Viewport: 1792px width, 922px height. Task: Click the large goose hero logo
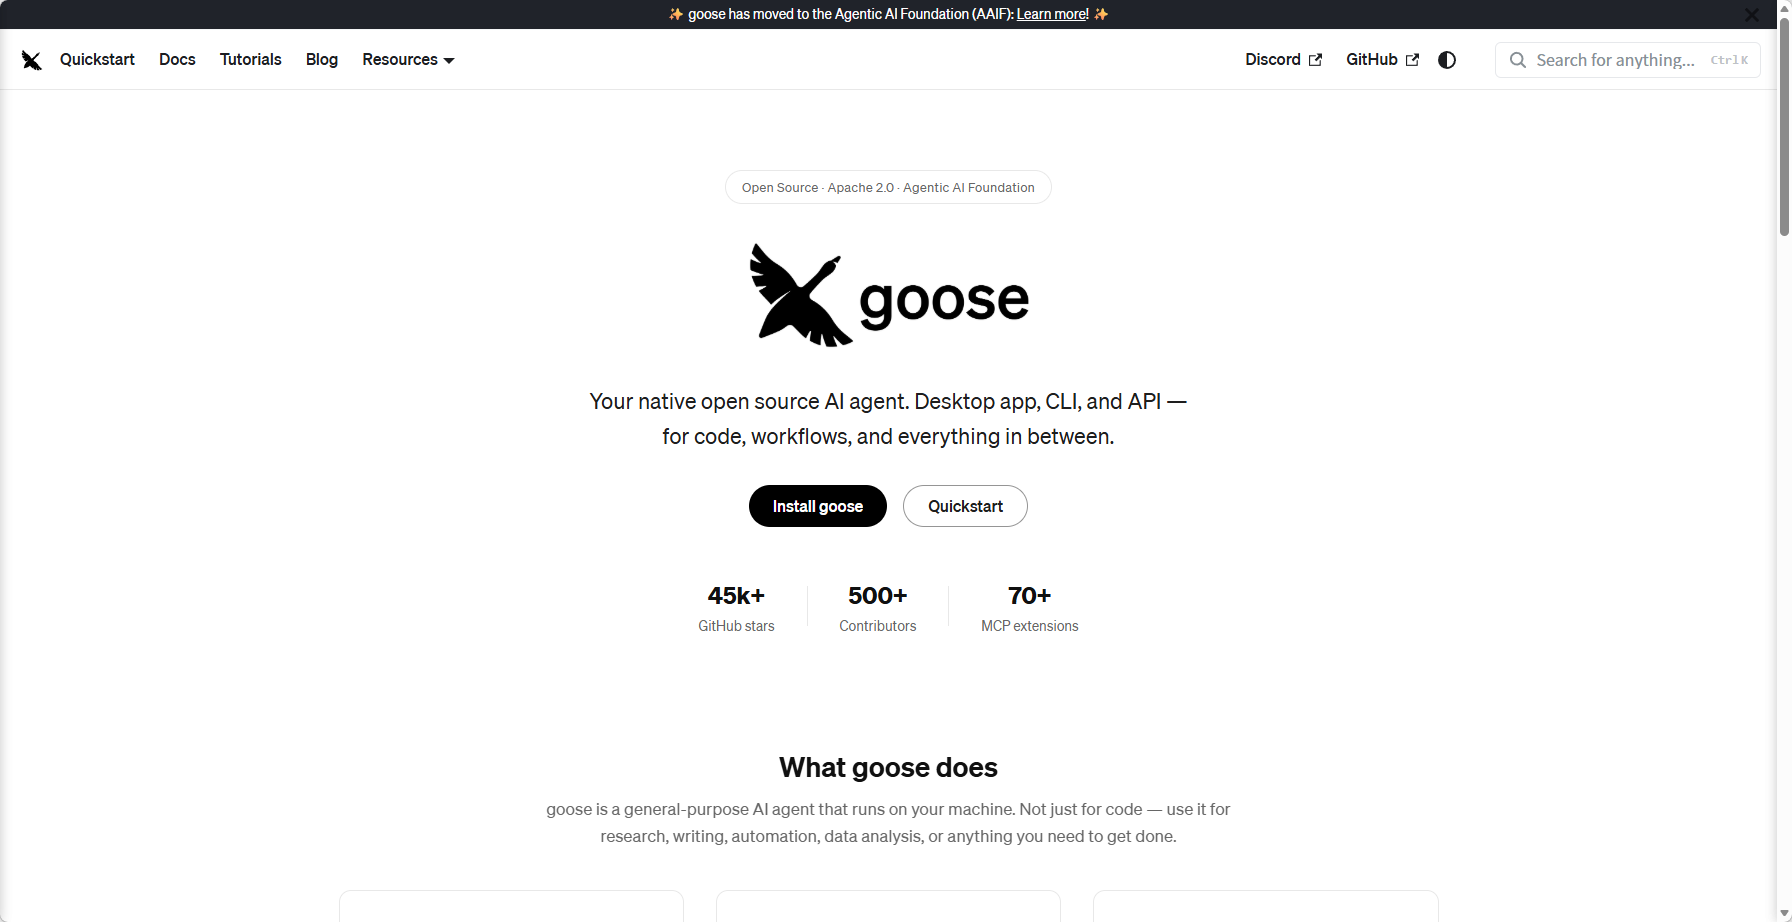[x=889, y=296]
